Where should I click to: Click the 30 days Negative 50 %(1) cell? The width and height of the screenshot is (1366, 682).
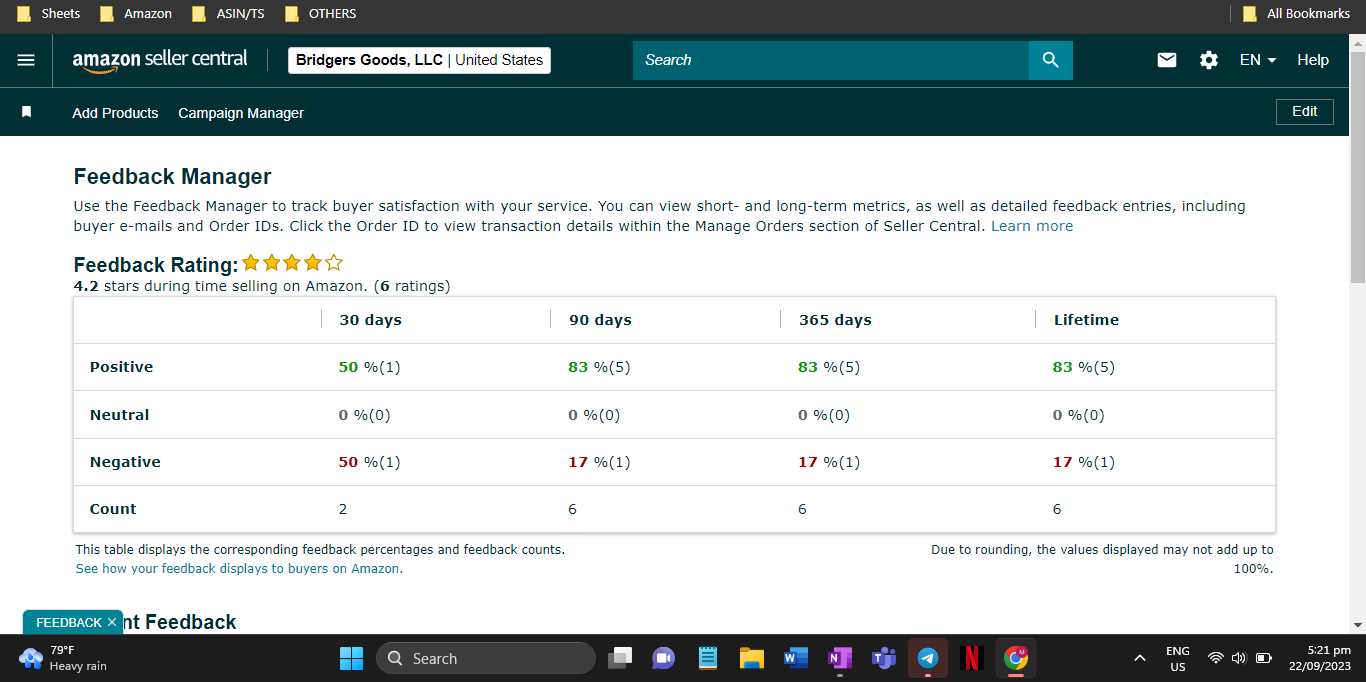[369, 462]
